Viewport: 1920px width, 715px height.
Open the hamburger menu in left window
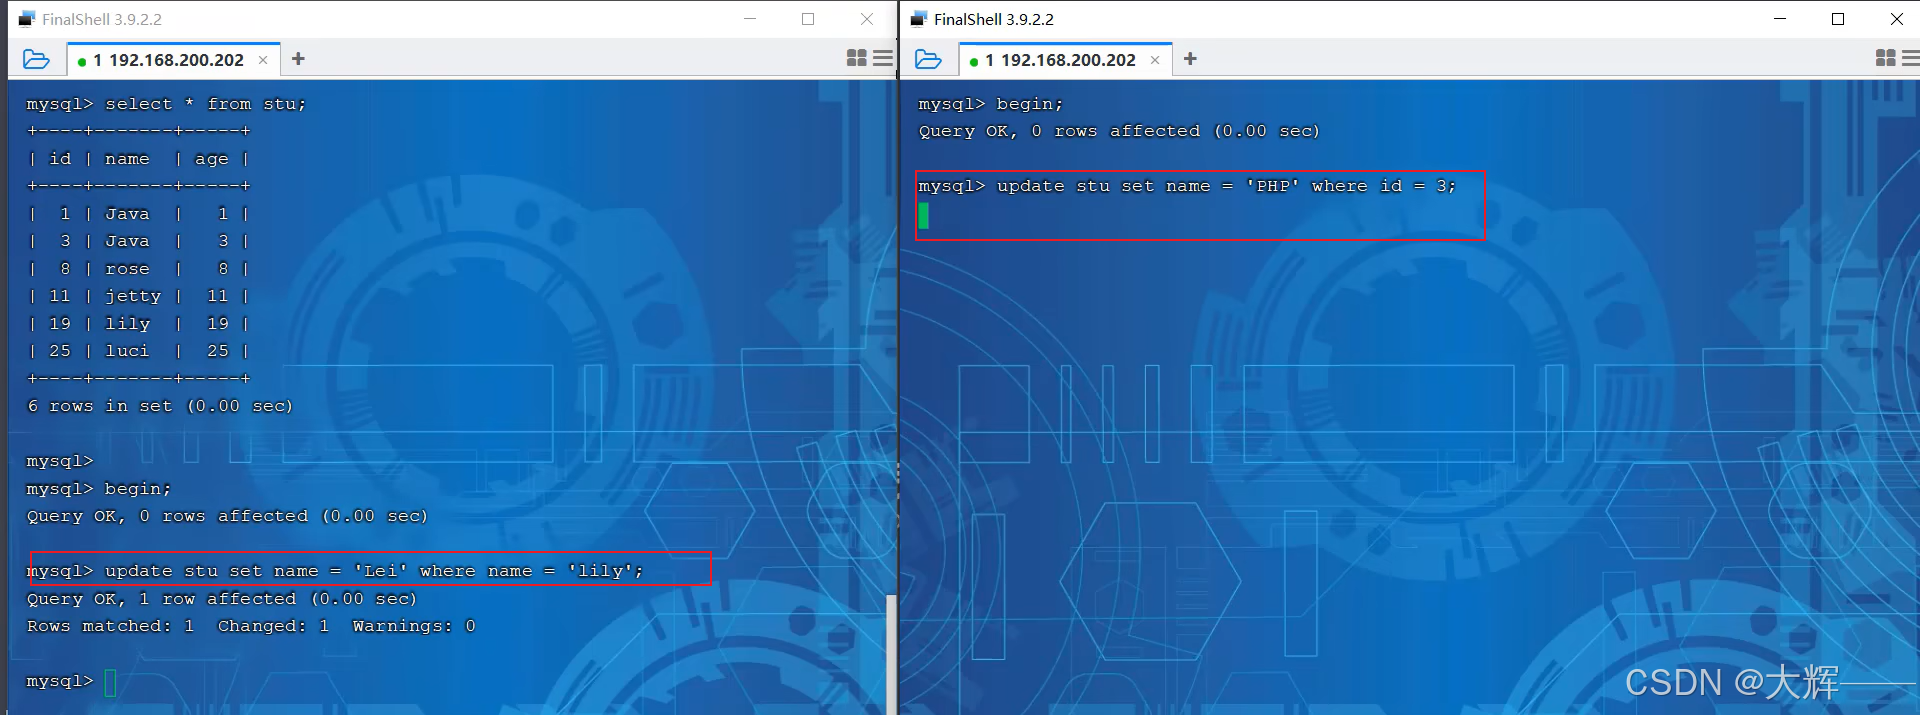(x=883, y=58)
